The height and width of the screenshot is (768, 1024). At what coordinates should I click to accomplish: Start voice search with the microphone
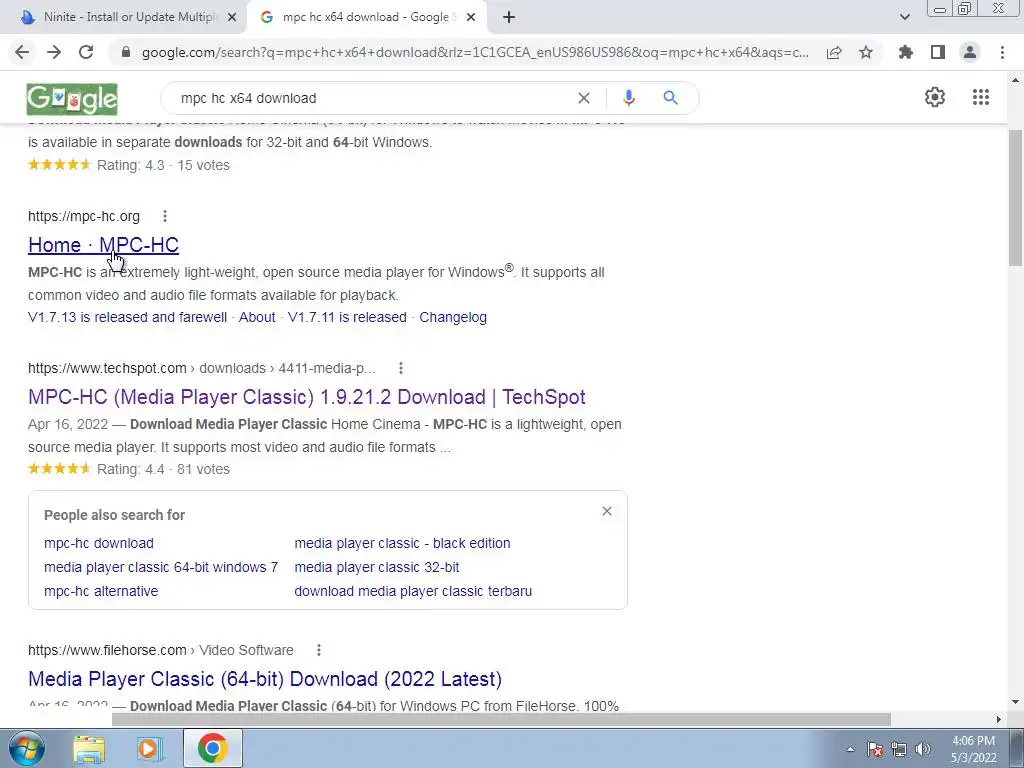coord(629,98)
